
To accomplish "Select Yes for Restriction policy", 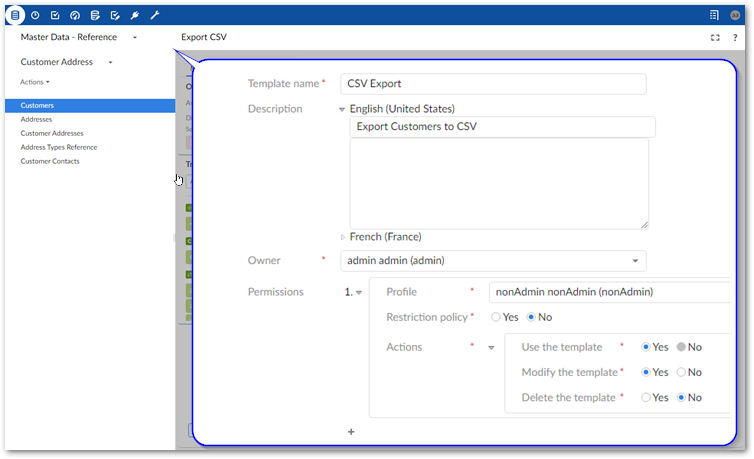I will click(496, 317).
